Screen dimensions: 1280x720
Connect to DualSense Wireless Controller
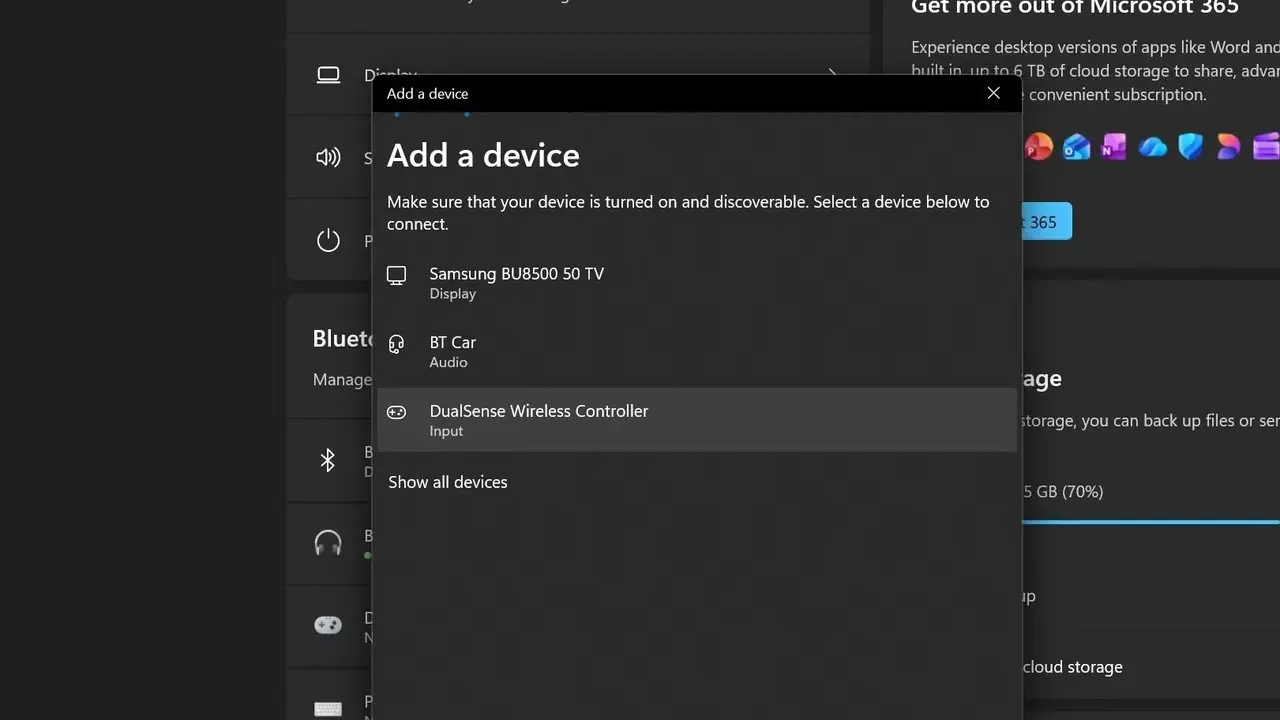pos(697,420)
